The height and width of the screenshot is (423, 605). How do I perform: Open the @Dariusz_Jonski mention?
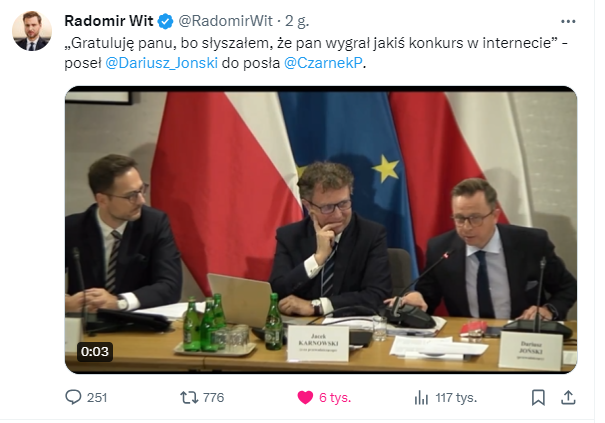[x=162, y=63]
